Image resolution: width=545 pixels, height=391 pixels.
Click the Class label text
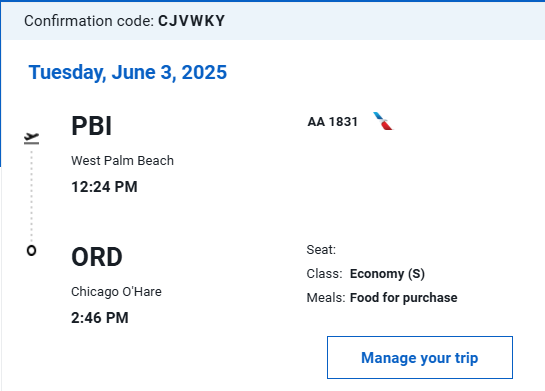click(324, 274)
